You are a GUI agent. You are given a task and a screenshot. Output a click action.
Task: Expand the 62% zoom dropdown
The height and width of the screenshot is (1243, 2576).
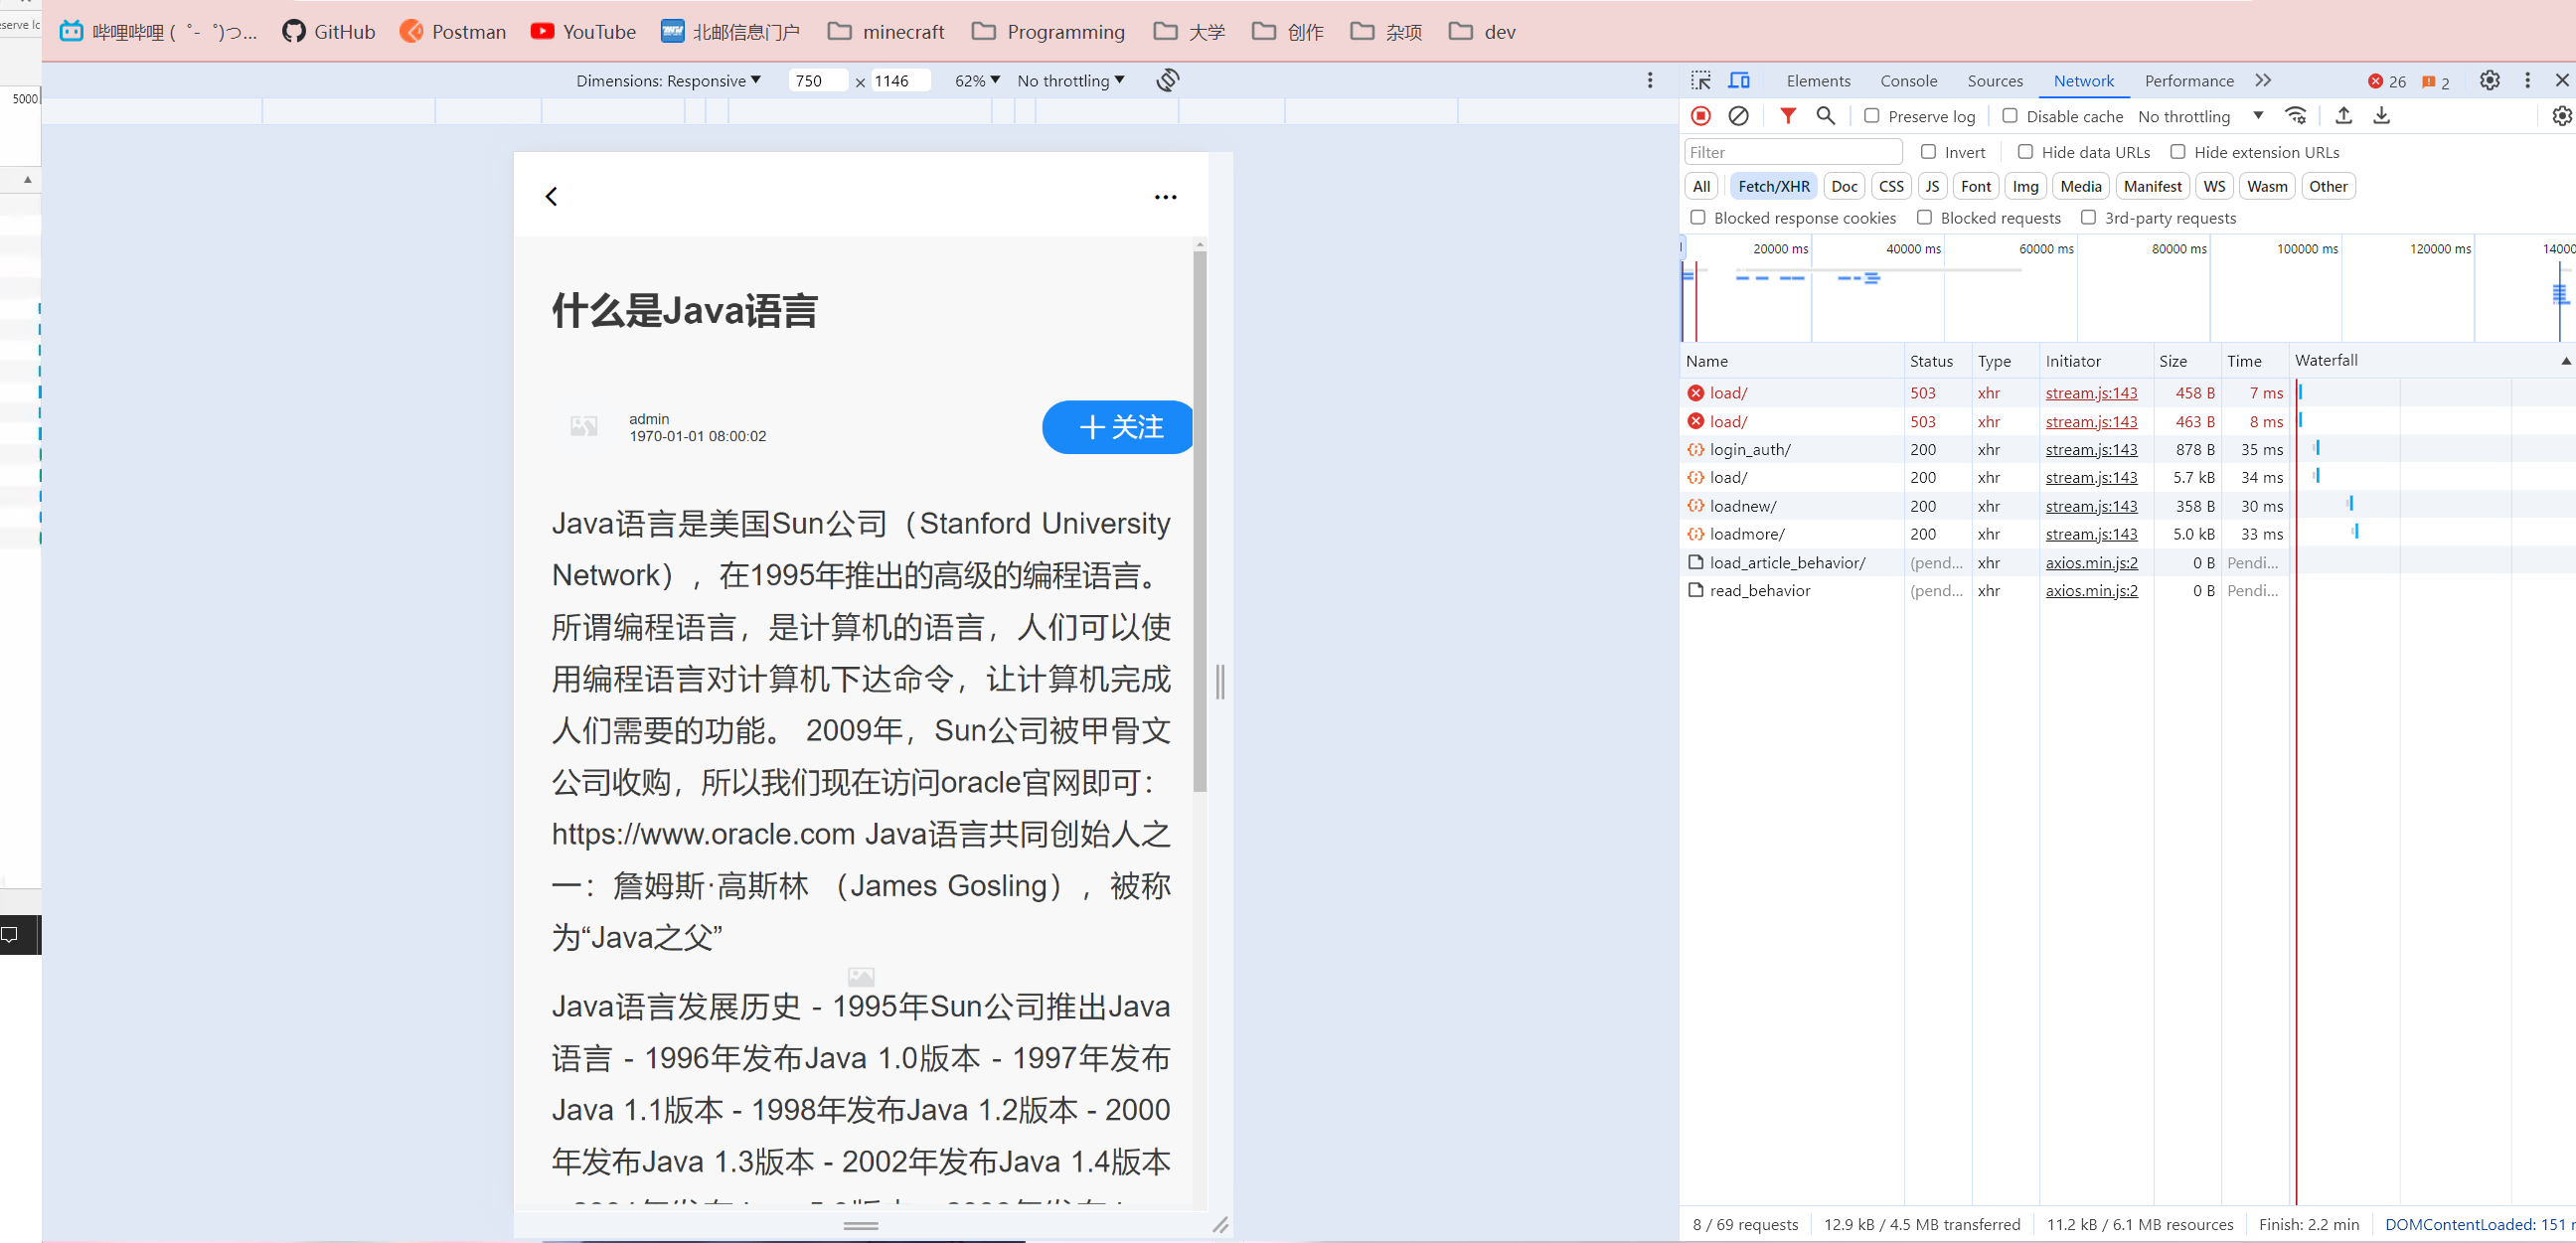point(976,80)
